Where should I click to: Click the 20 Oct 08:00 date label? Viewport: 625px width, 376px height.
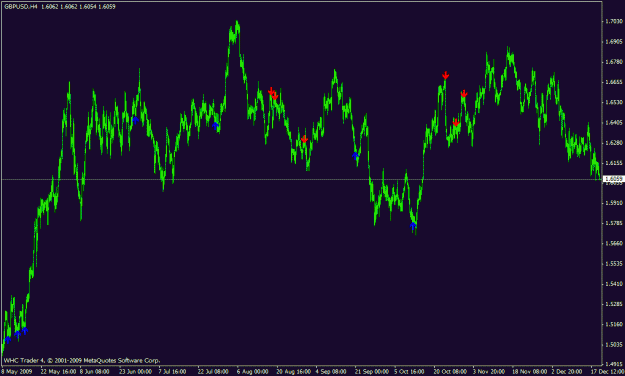tap(450, 372)
